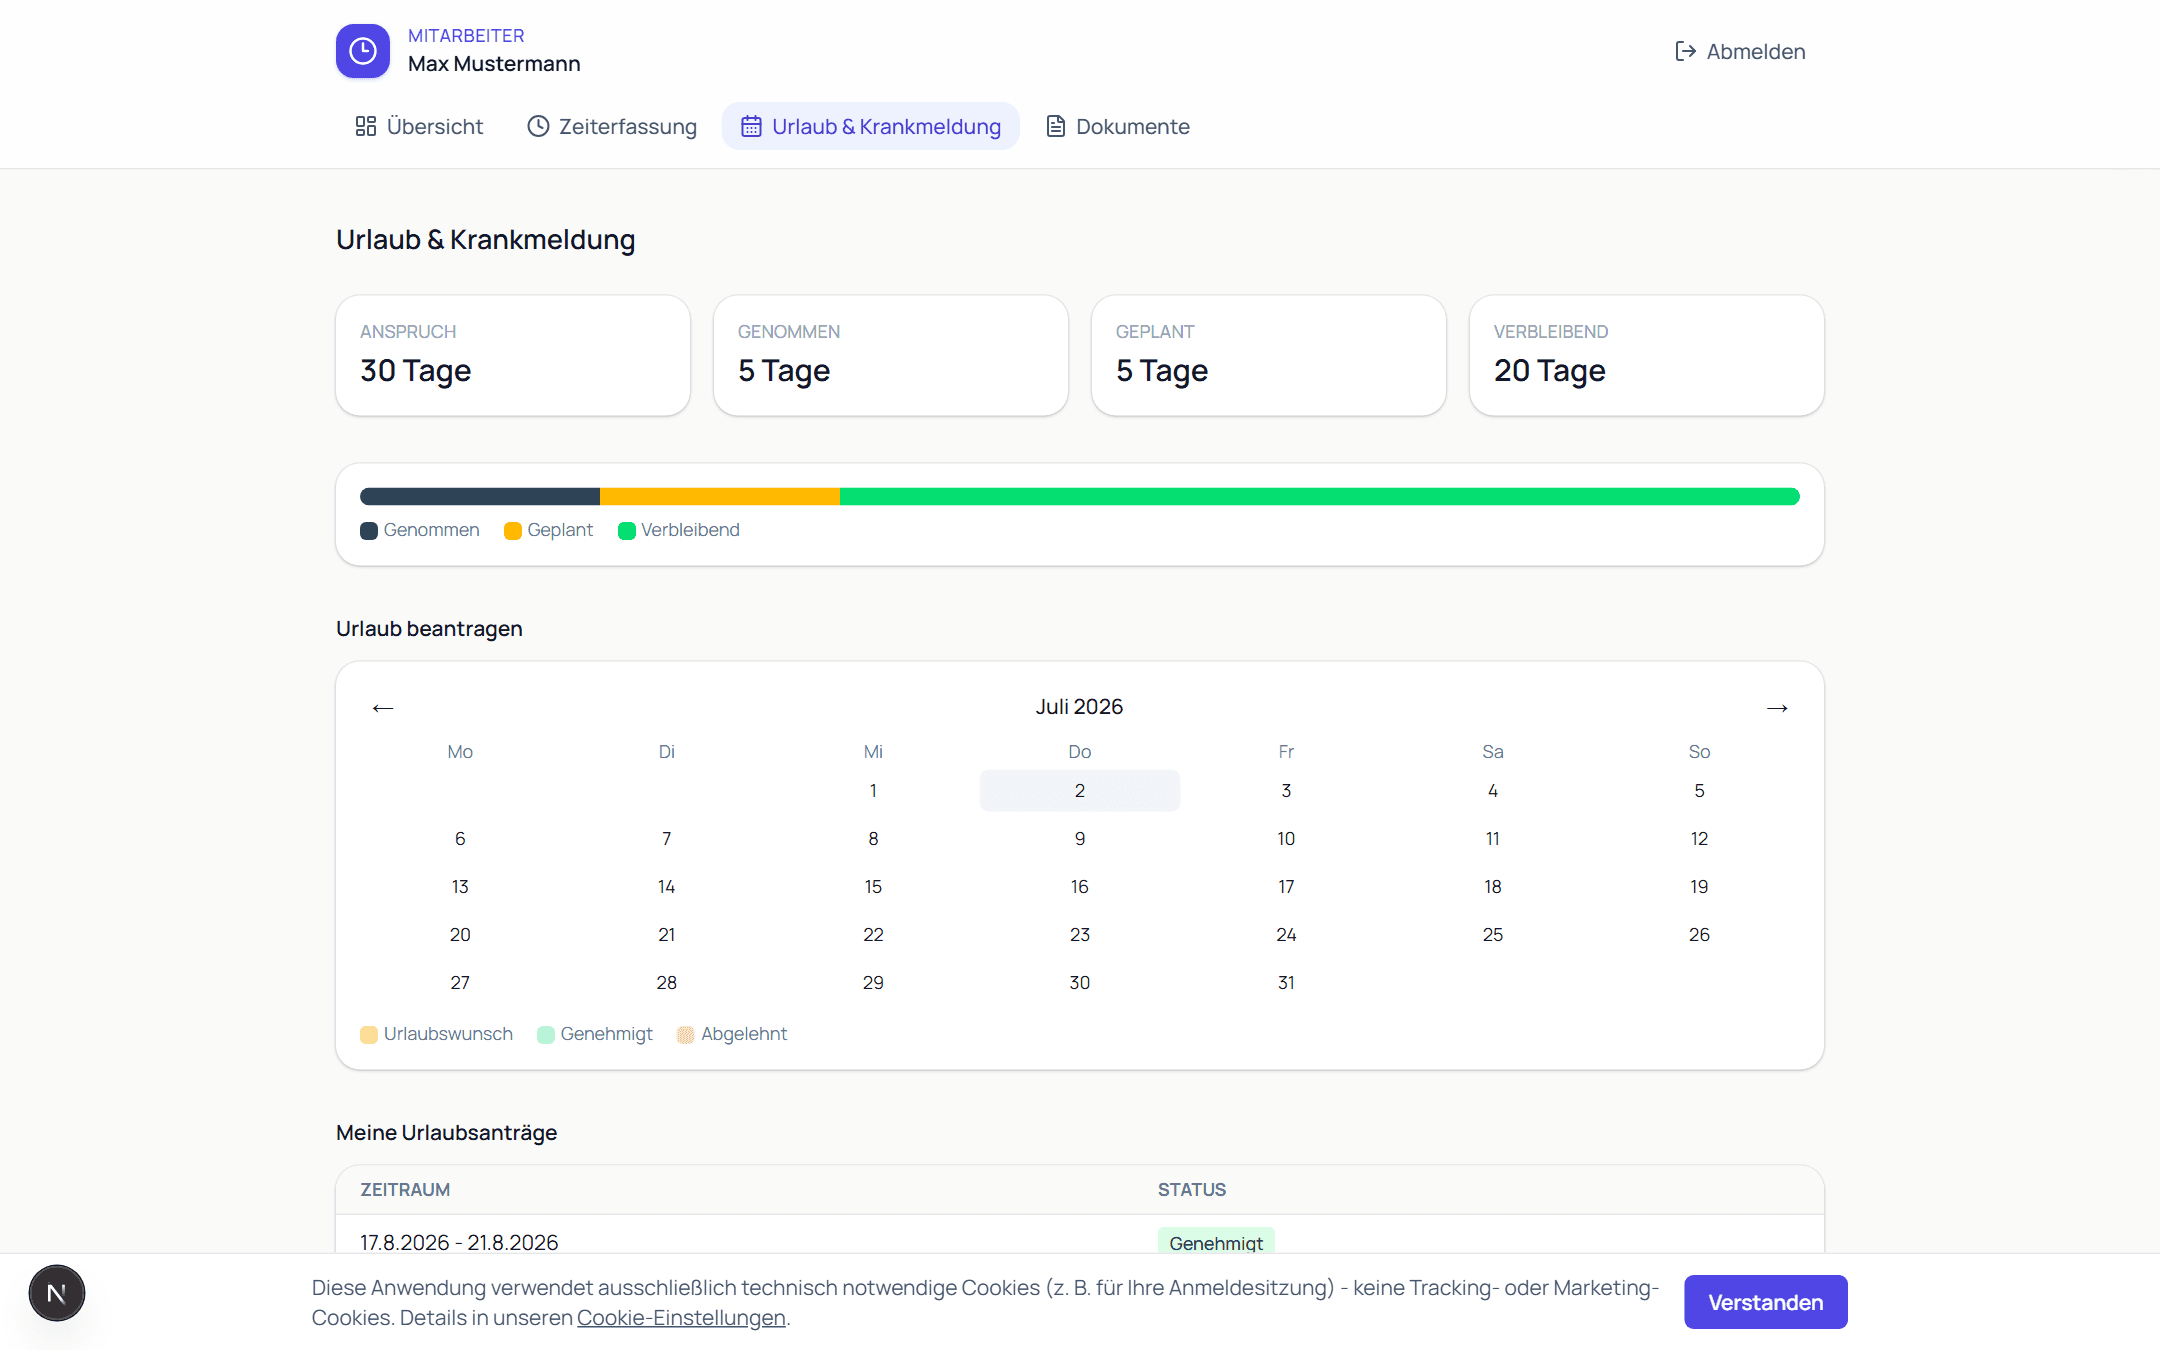
Task: Click the green Verbleibend progress segment
Action: pyautogui.click(x=1320, y=496)
